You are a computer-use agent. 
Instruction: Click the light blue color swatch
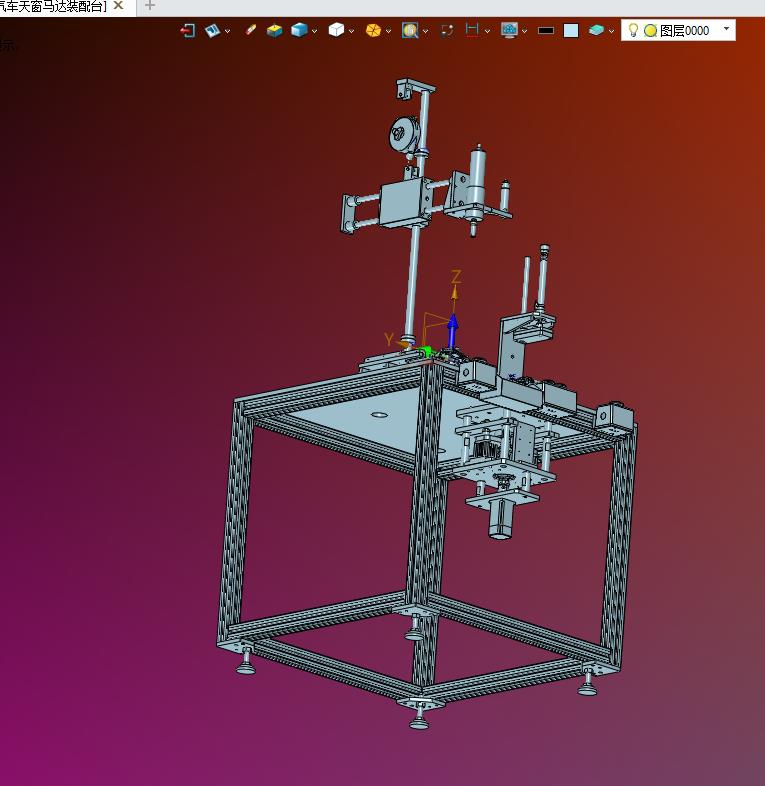click(x=571, y=30)
